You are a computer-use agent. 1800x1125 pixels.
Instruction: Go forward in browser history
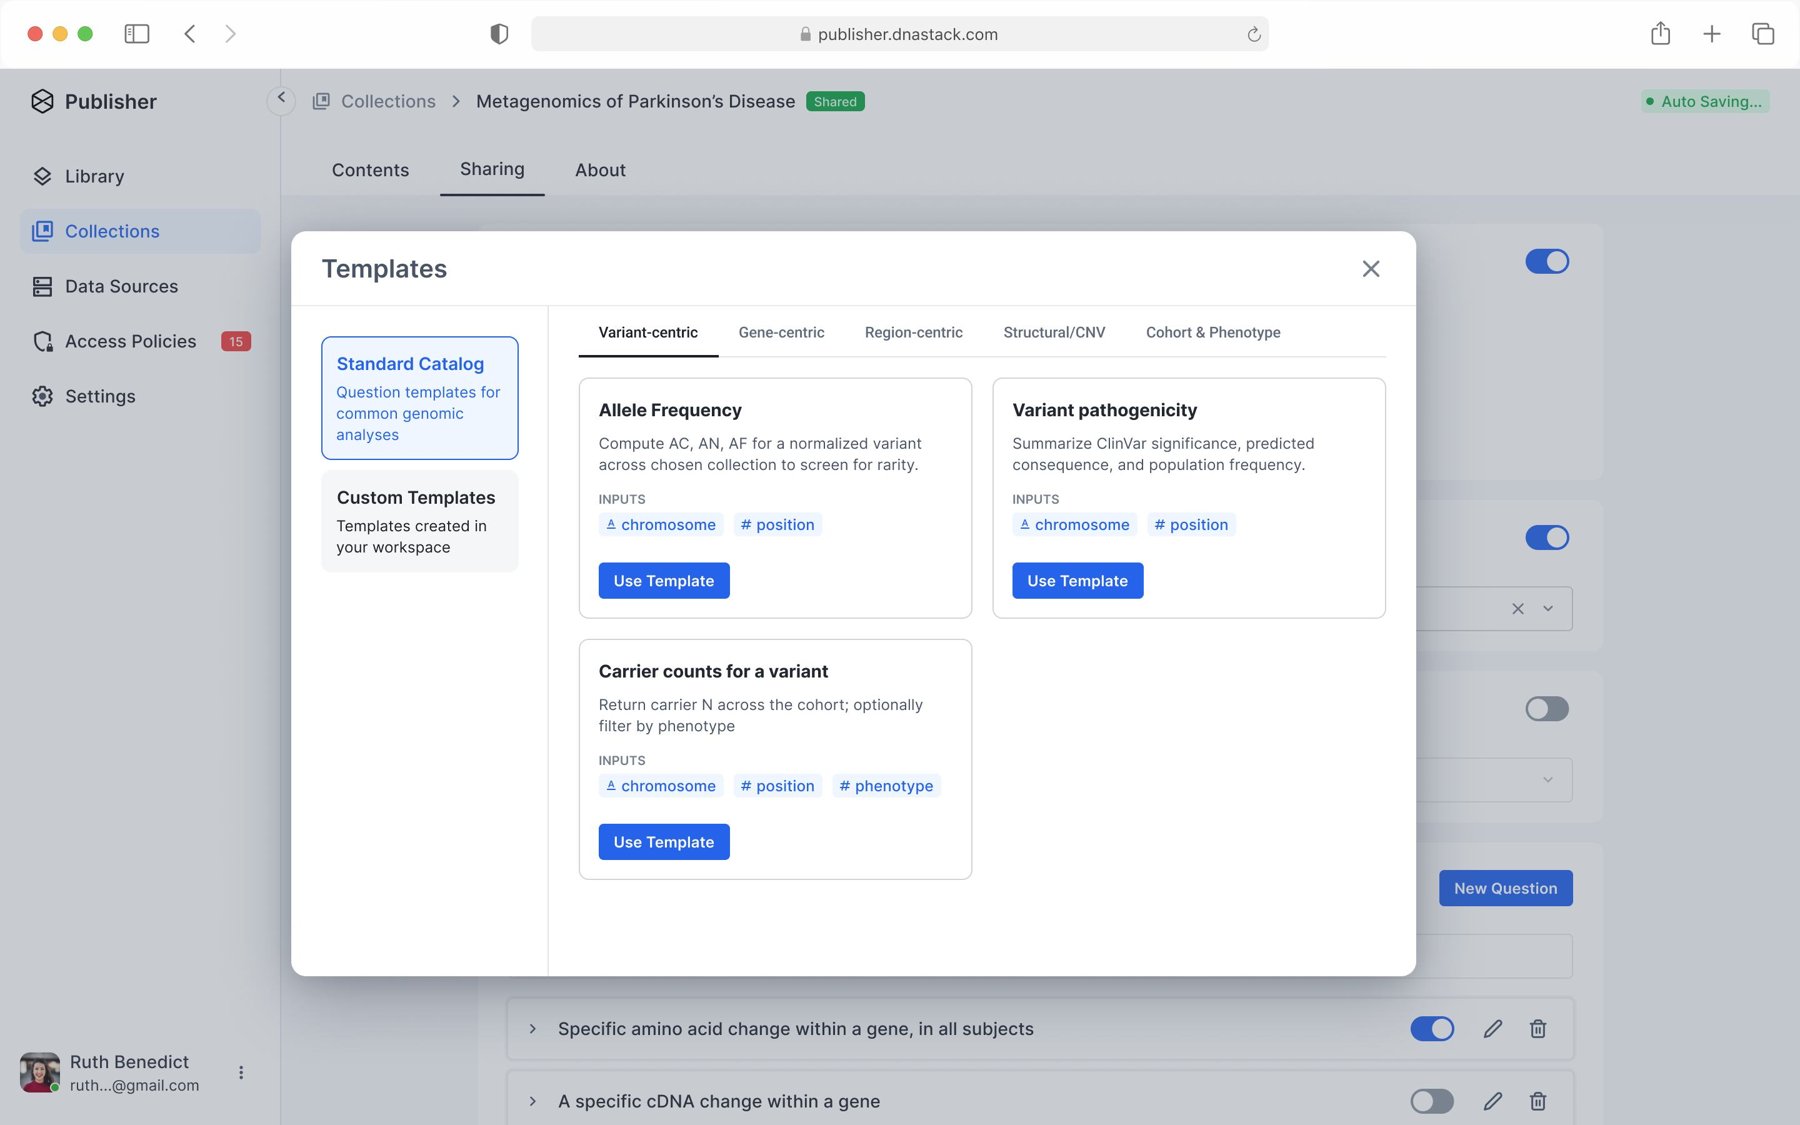[231, 34]
